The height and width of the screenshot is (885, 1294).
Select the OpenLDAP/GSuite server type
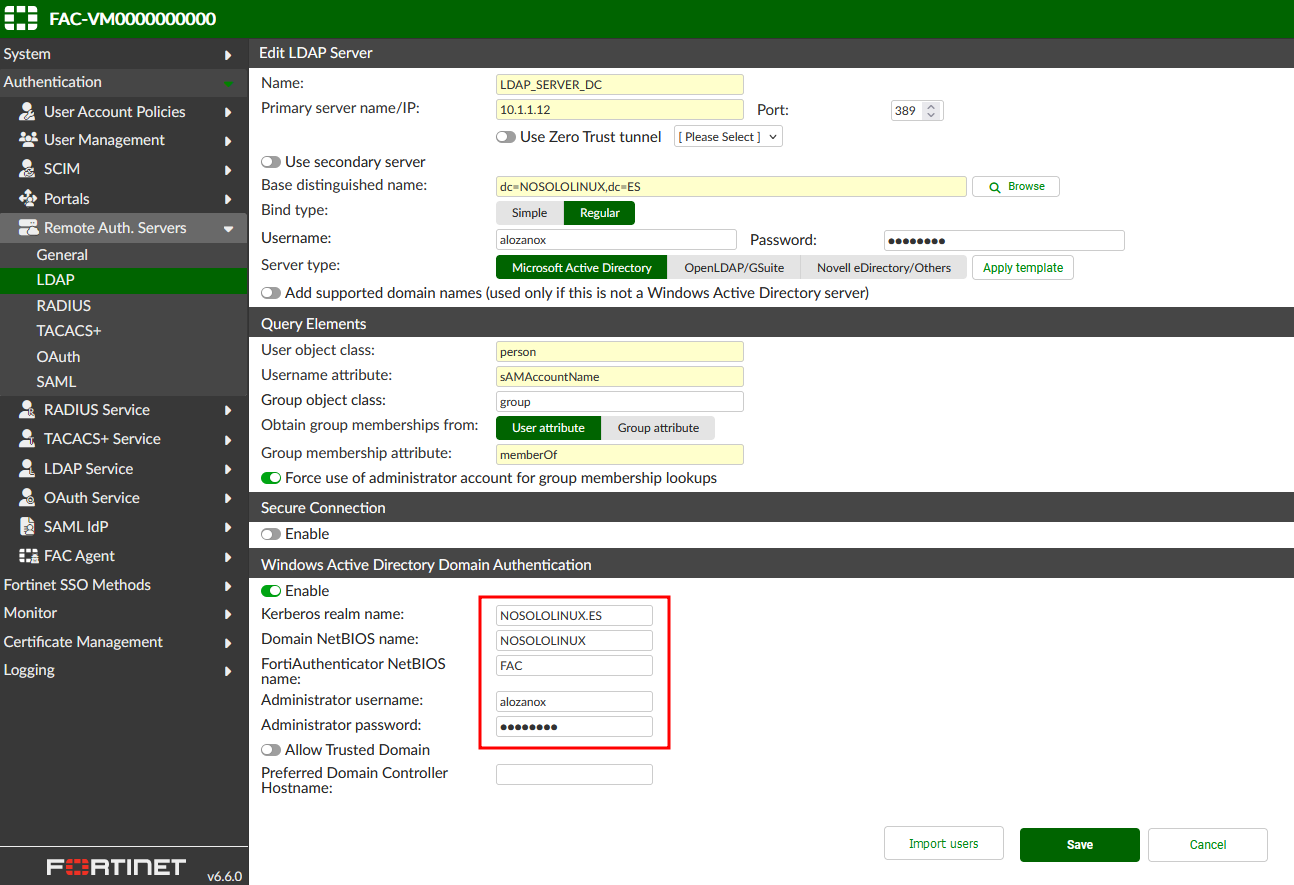pos(735,267)
